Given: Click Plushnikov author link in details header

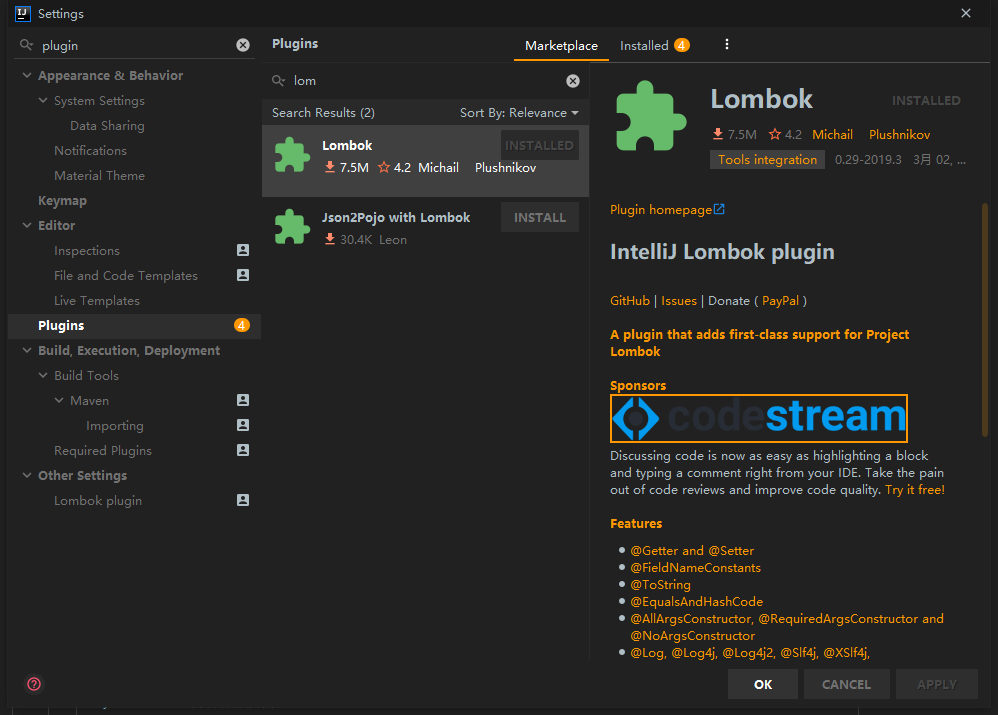Looking at the screenshot, I should [x=899, y=134].
